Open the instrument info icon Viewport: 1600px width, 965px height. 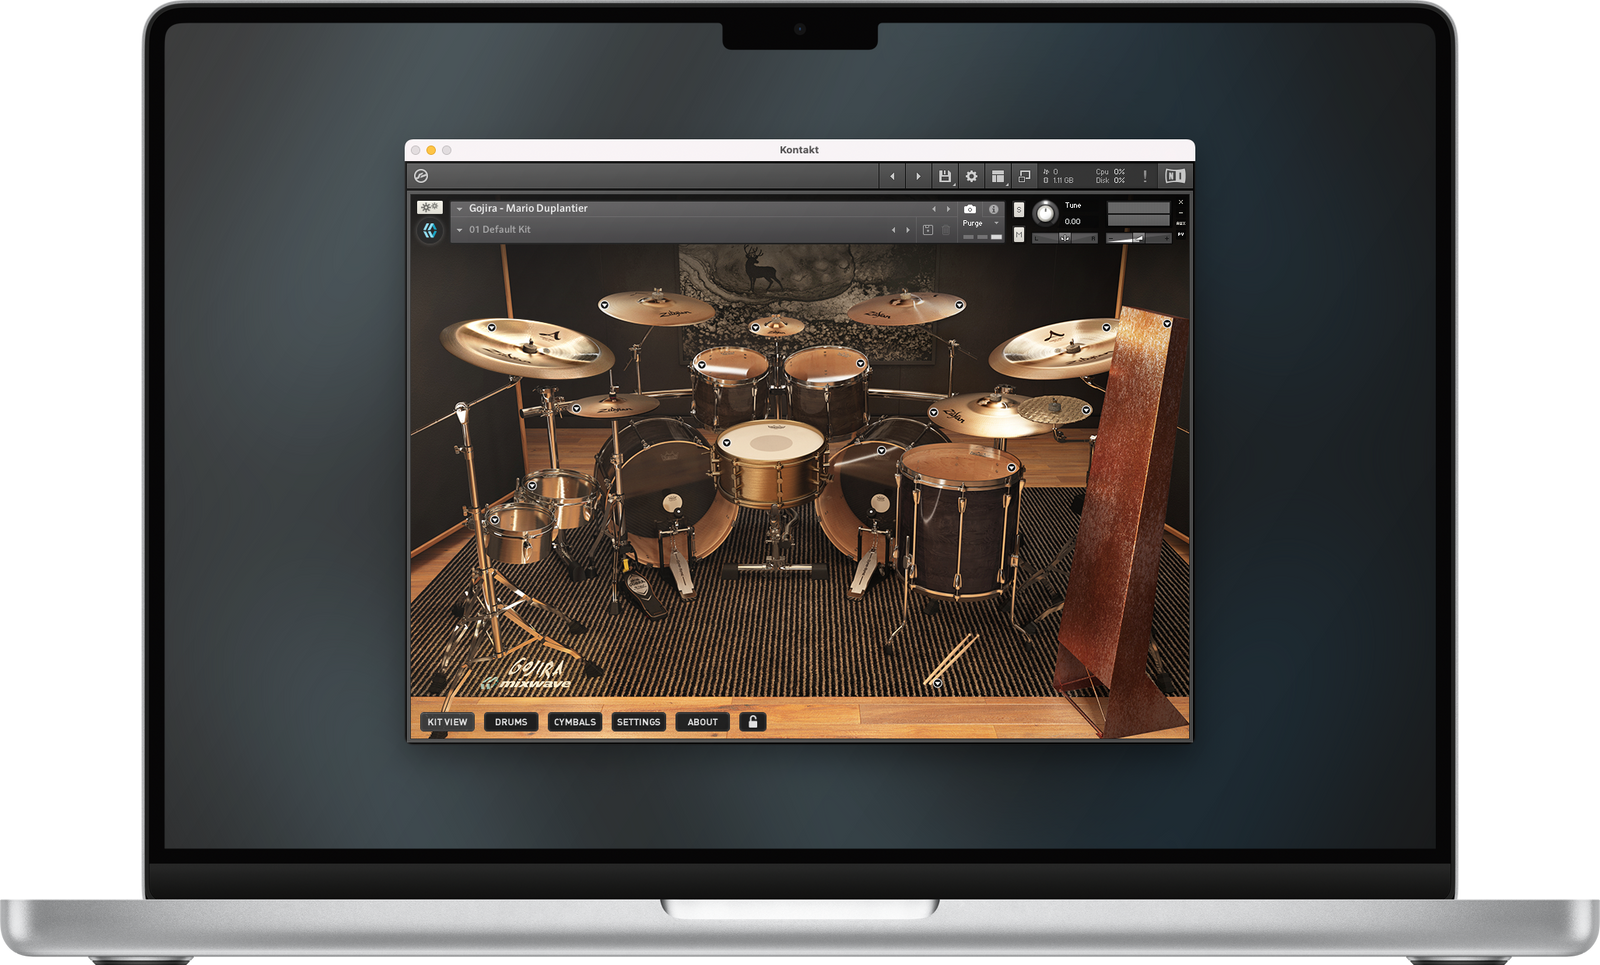993,209
